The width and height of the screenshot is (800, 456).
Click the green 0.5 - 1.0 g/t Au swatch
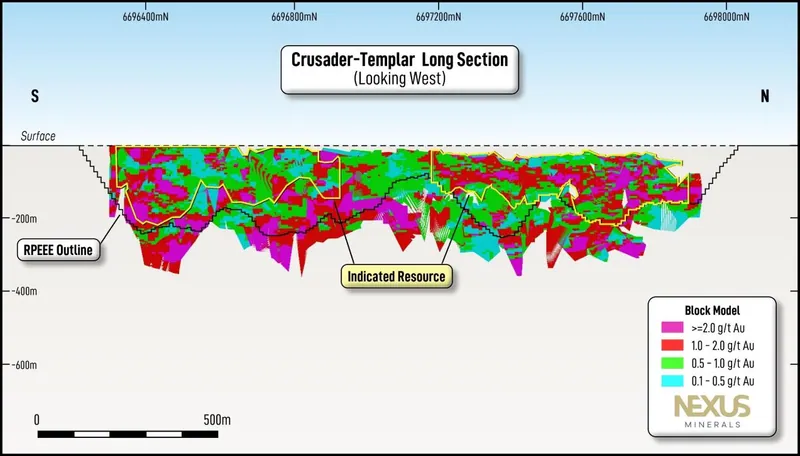tap(672, 363)
